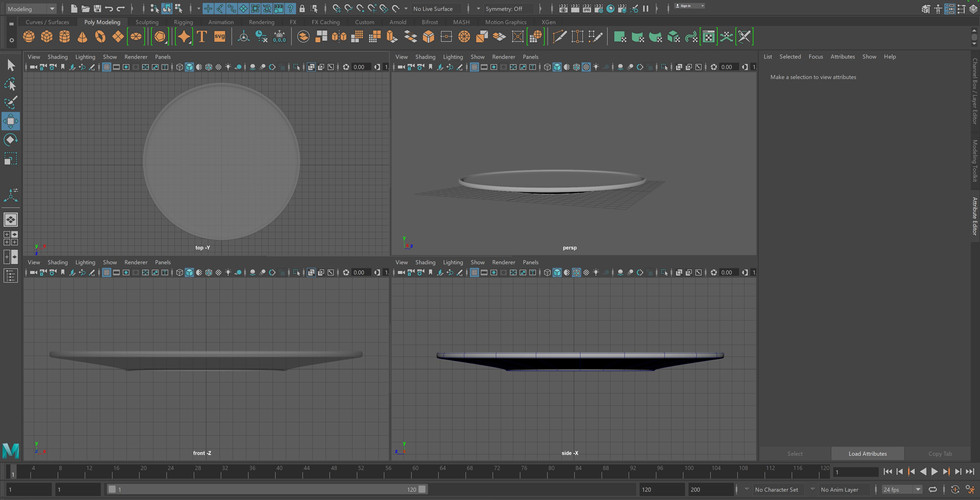Choose the Paint Selection tool
The width and height of the screenshot is (980, 500).
(11, 102)
